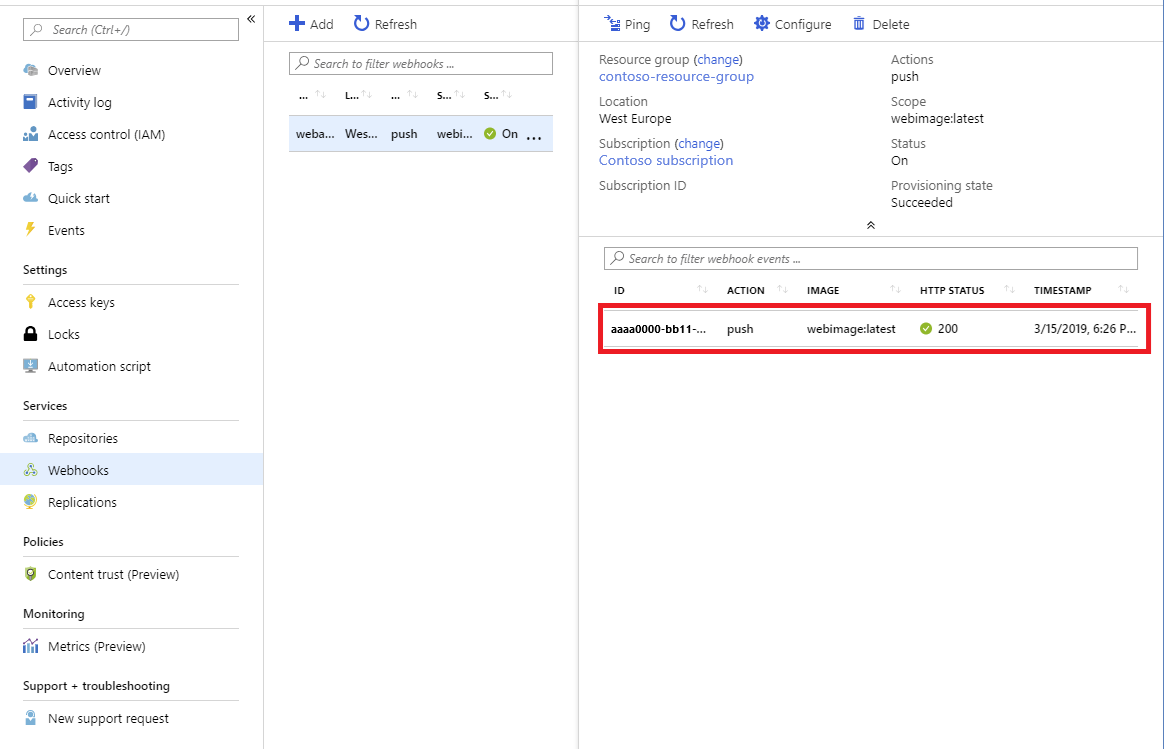1164x749 pixels.
Task: Open the Locks settings
Action: (66, 334)
